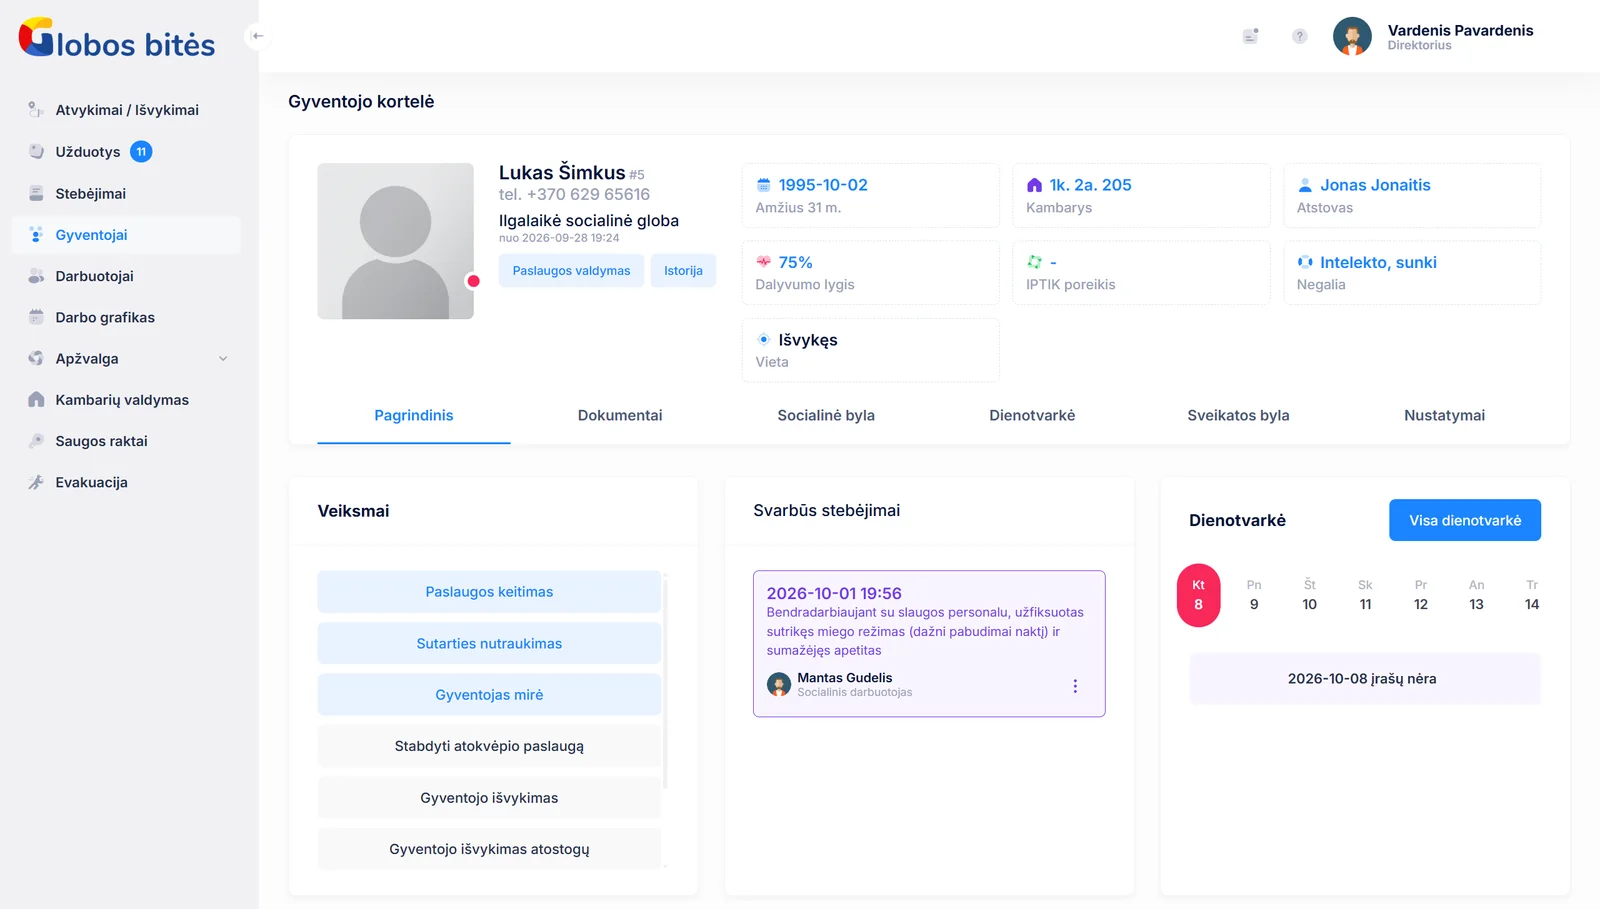
Task: Open notifications icon in the top bar
Action: 1250,36
